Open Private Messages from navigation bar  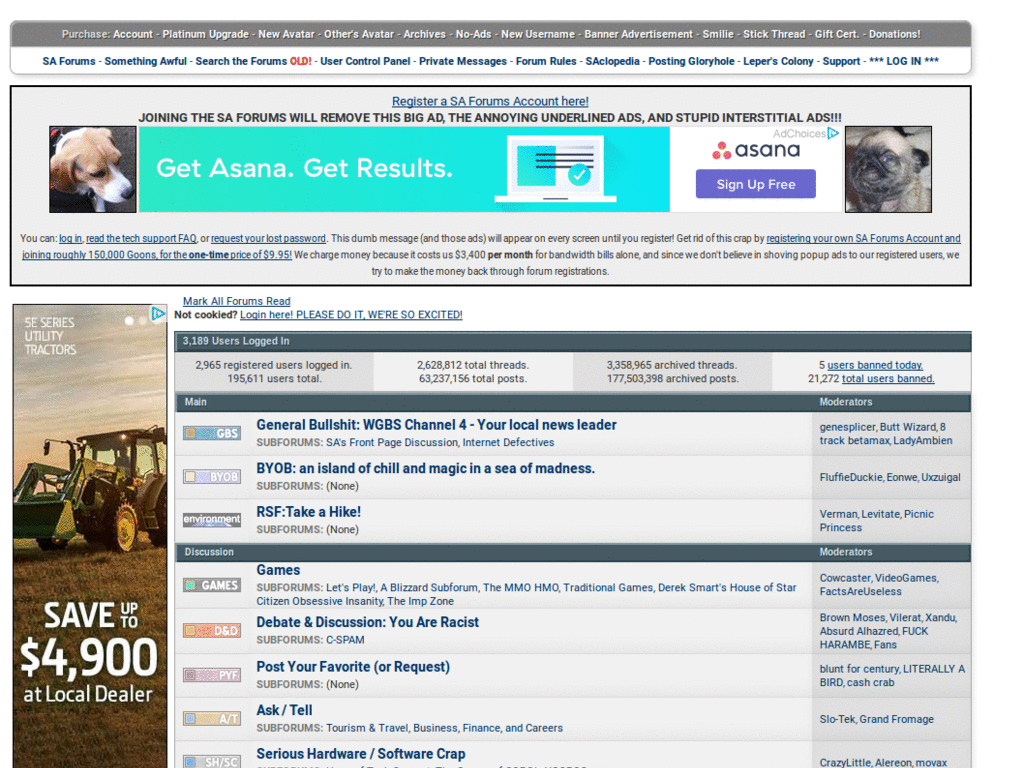tap(462, 61)
